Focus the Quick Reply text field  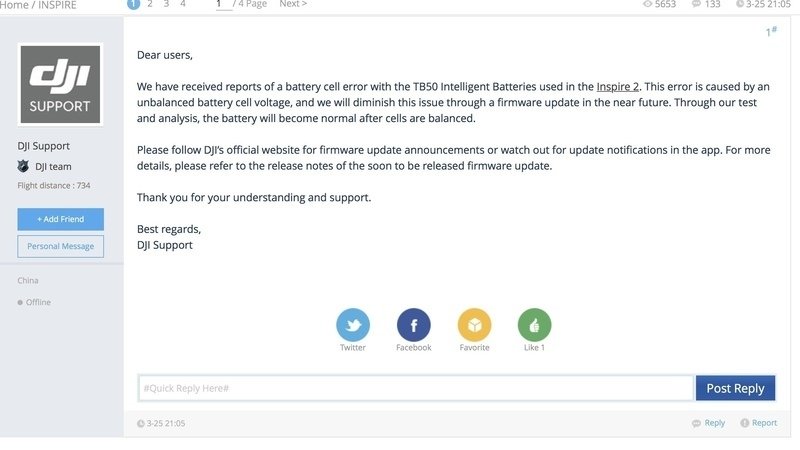(x=416, y=388)
